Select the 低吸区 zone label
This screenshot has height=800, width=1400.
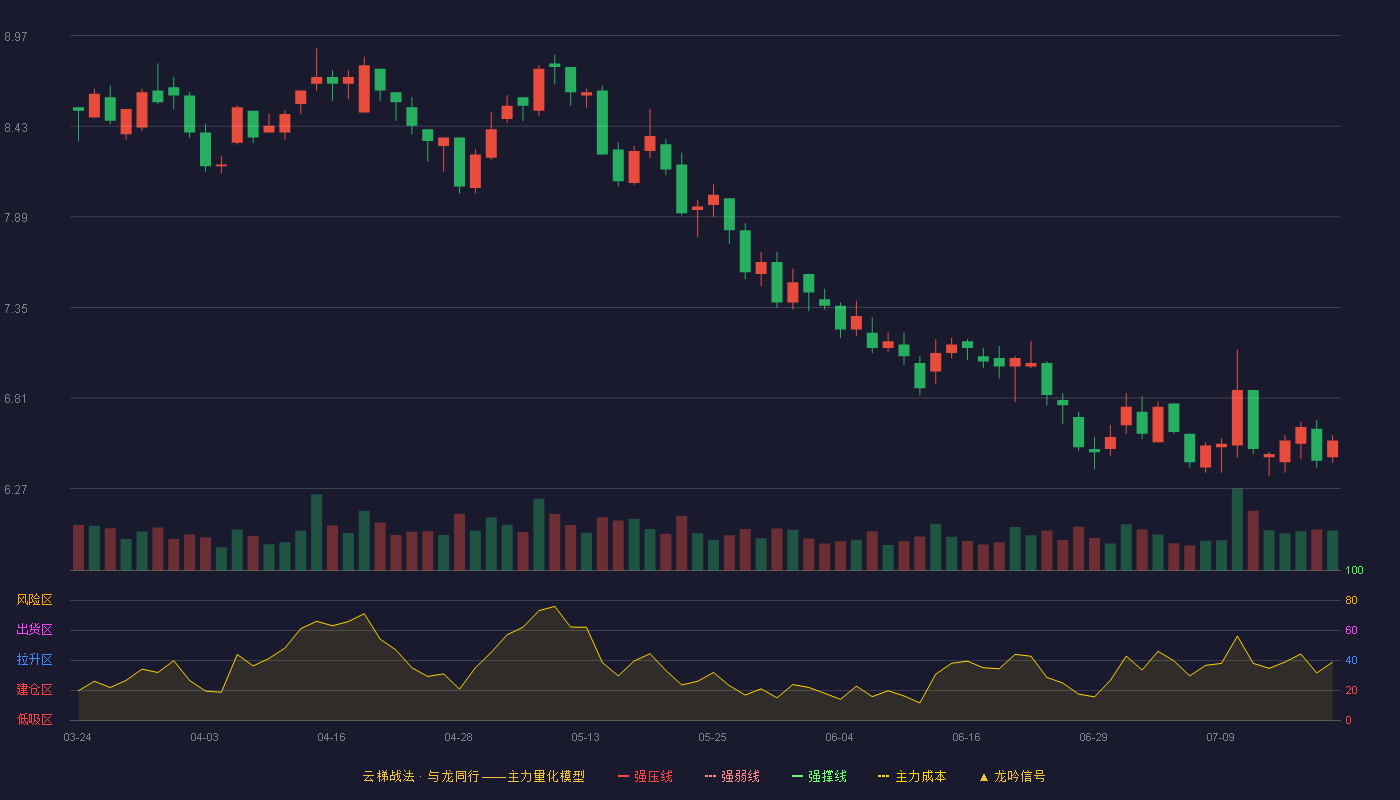click(x=34, y=719)
